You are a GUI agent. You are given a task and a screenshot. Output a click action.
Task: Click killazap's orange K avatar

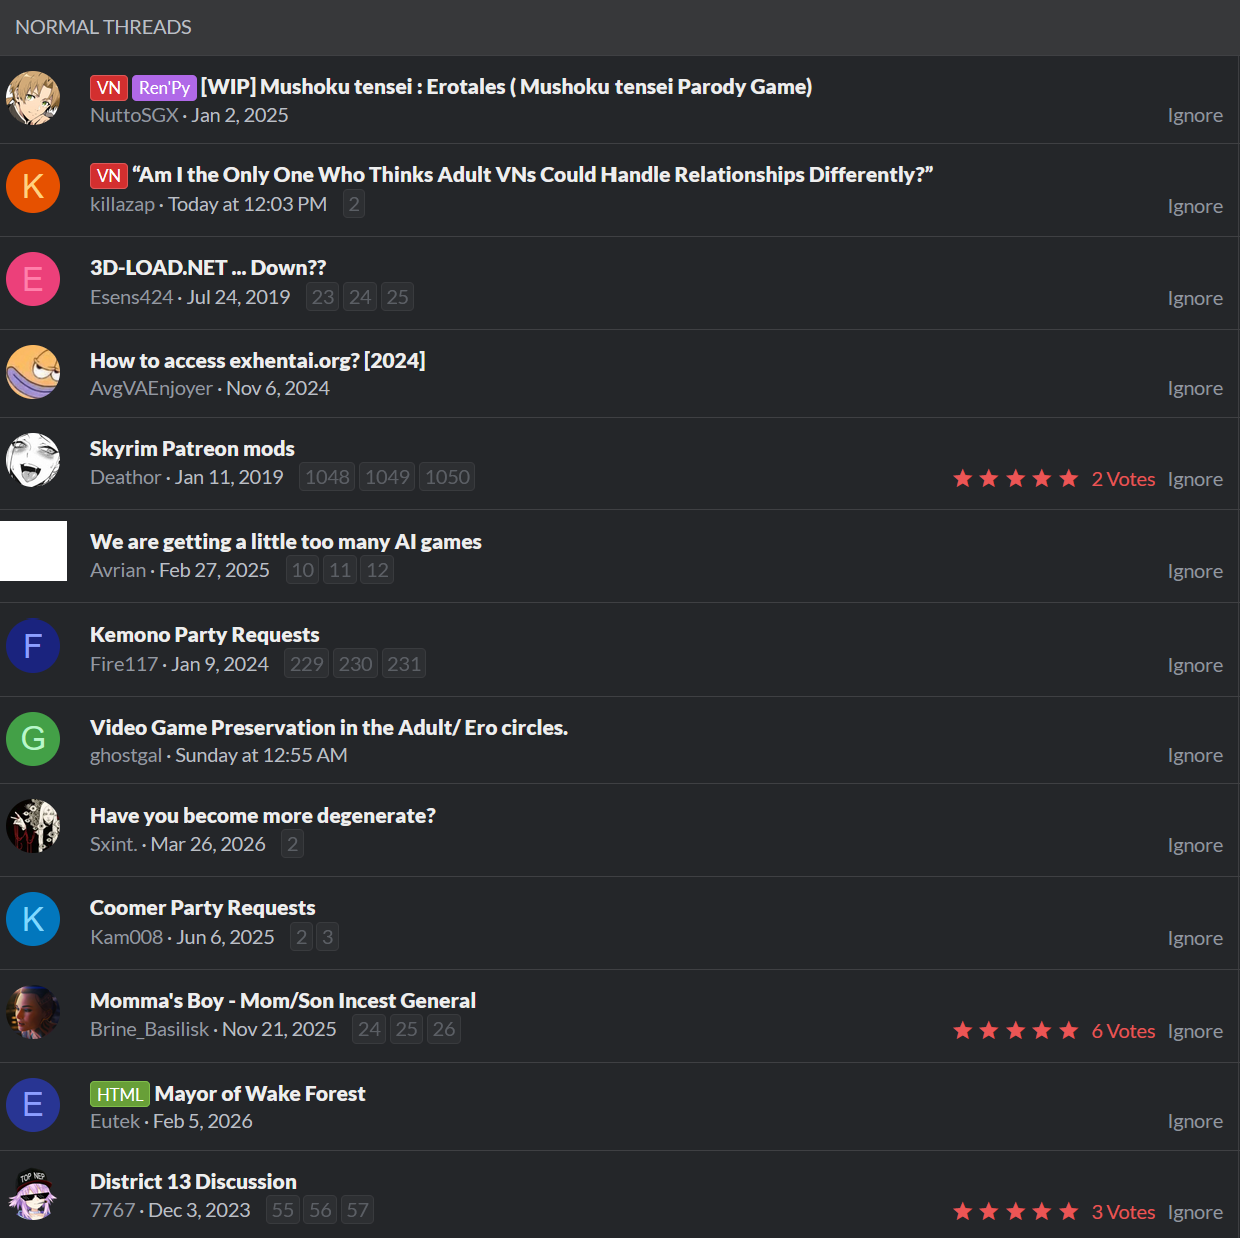click(33, 186)
